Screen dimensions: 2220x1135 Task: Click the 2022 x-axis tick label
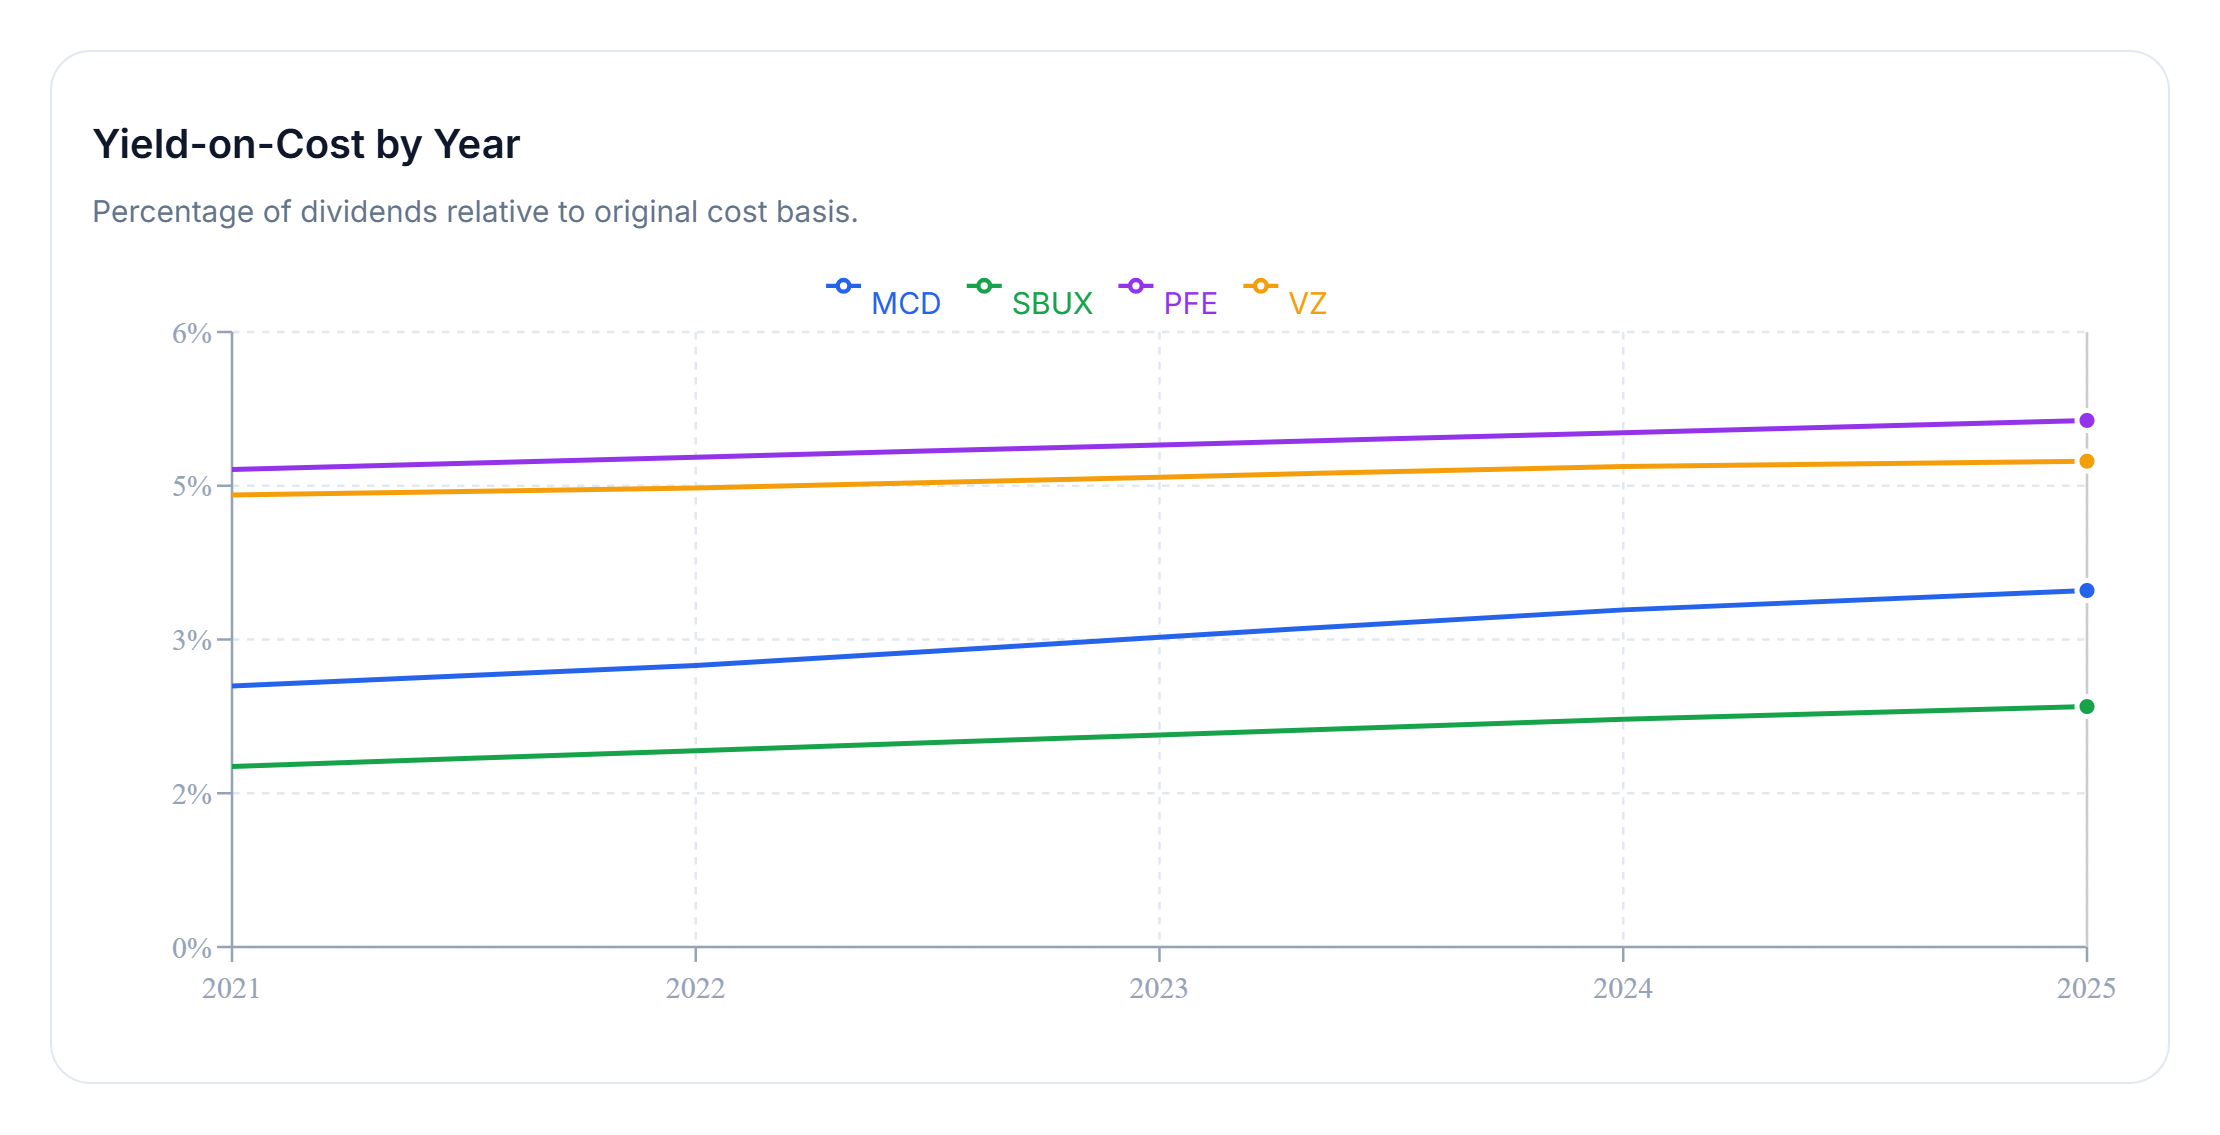tap(695, 989)
